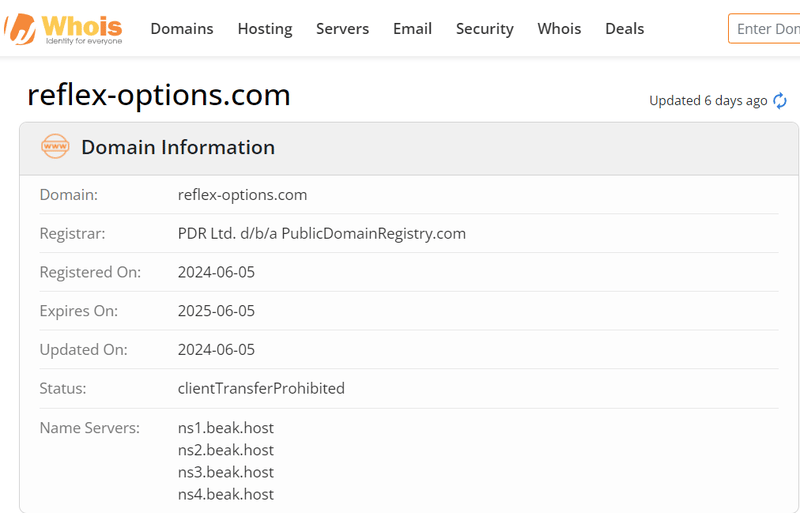Click the Expires On date 2025-06-05
This screenshot has height=513, width=800.
(x=216, y=311)
